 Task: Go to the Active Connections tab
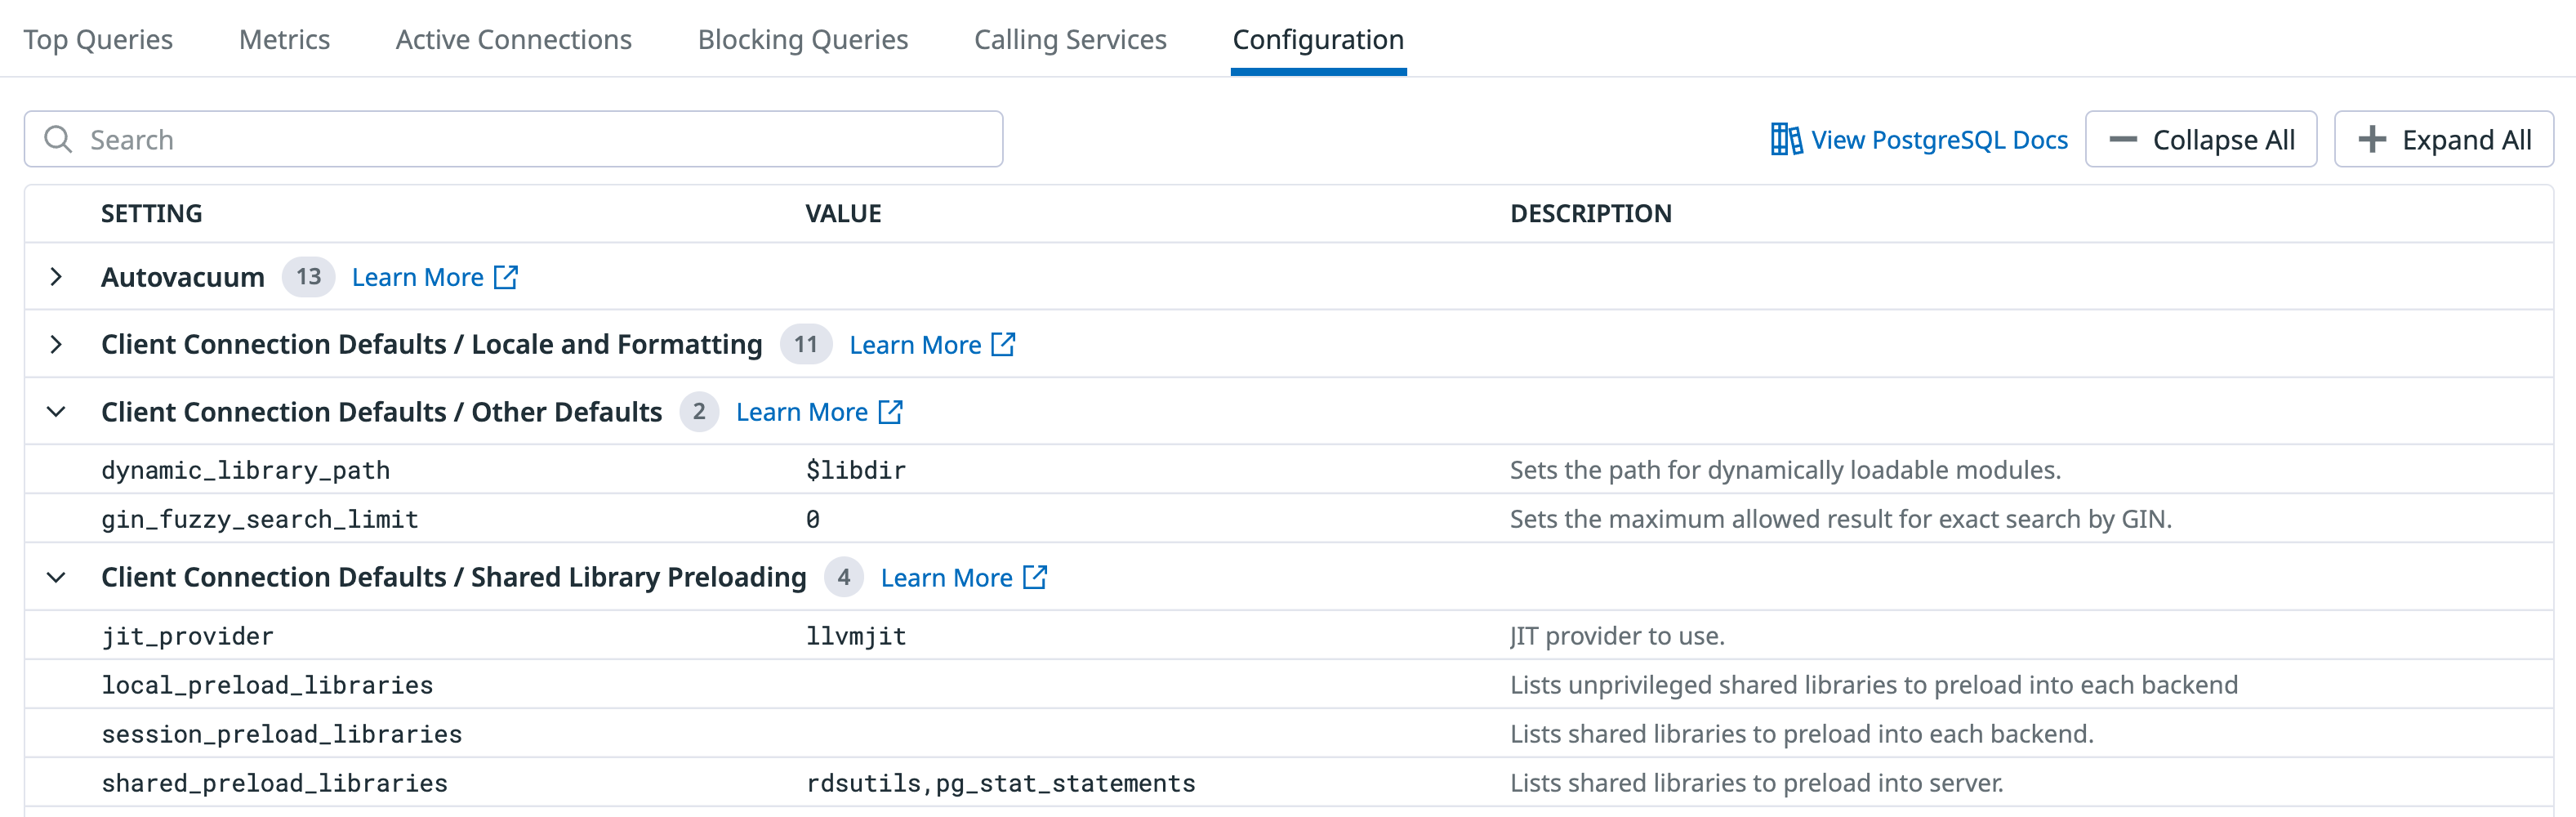tap(513, 39)
